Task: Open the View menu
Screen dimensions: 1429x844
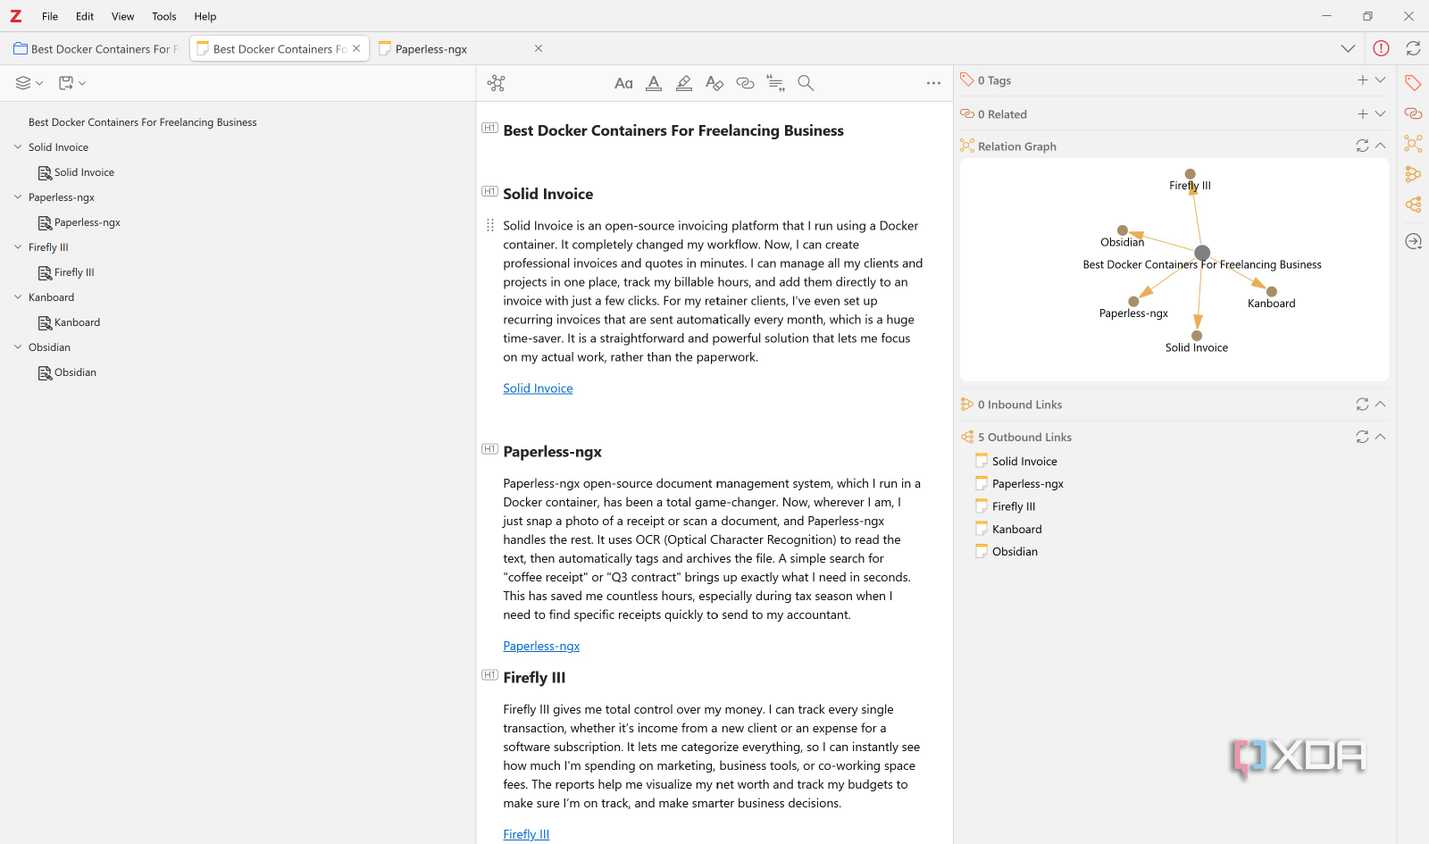Action: 123,16
